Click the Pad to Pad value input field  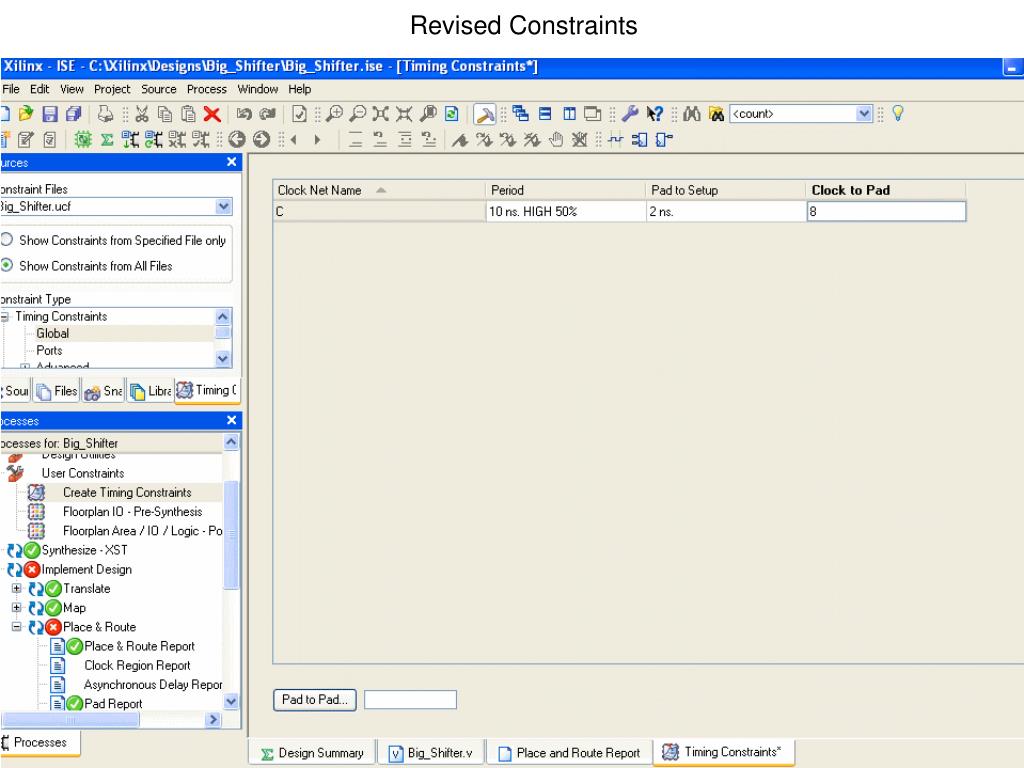click(x=410, y=699)
